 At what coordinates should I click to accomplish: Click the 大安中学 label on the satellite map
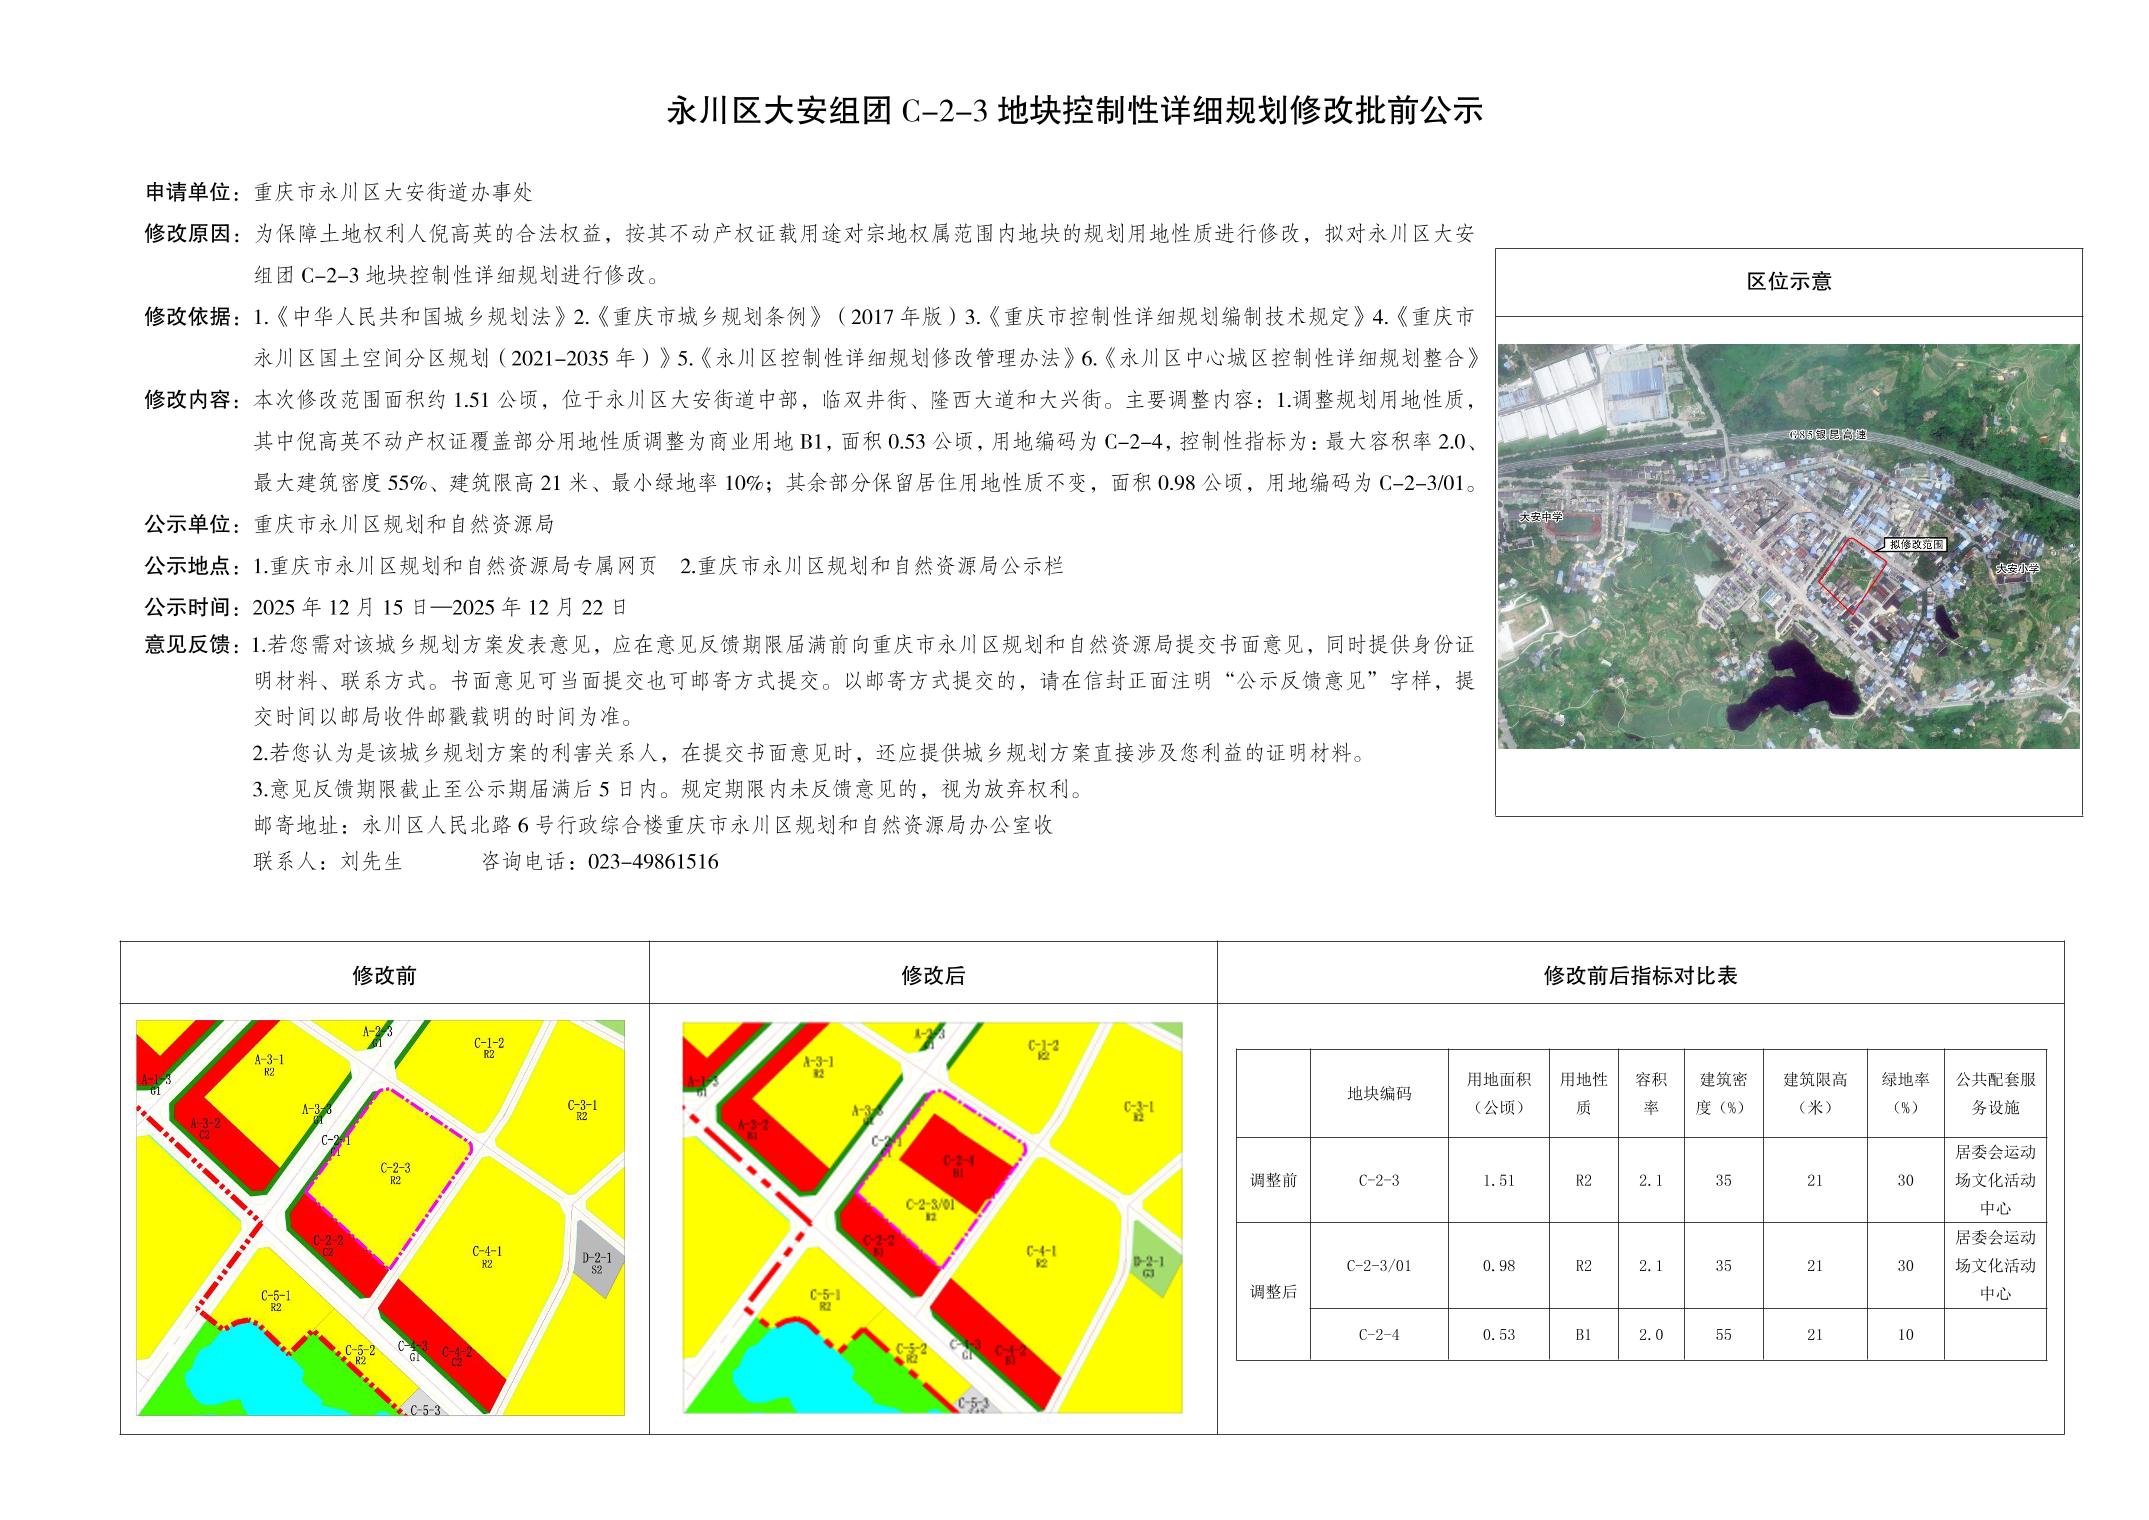(1540, 518)
